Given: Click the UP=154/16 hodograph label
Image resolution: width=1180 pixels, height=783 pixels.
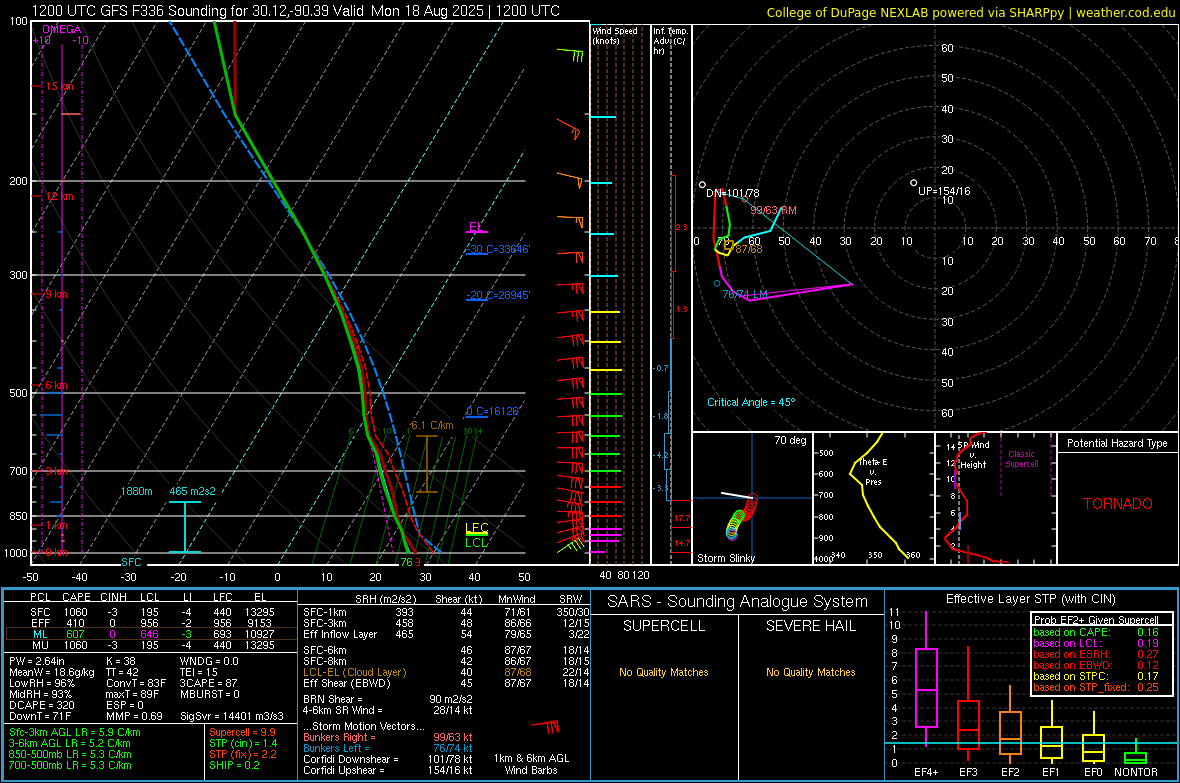Looking at the screenshot, I should pyautogui.click(x=944, y=191).
